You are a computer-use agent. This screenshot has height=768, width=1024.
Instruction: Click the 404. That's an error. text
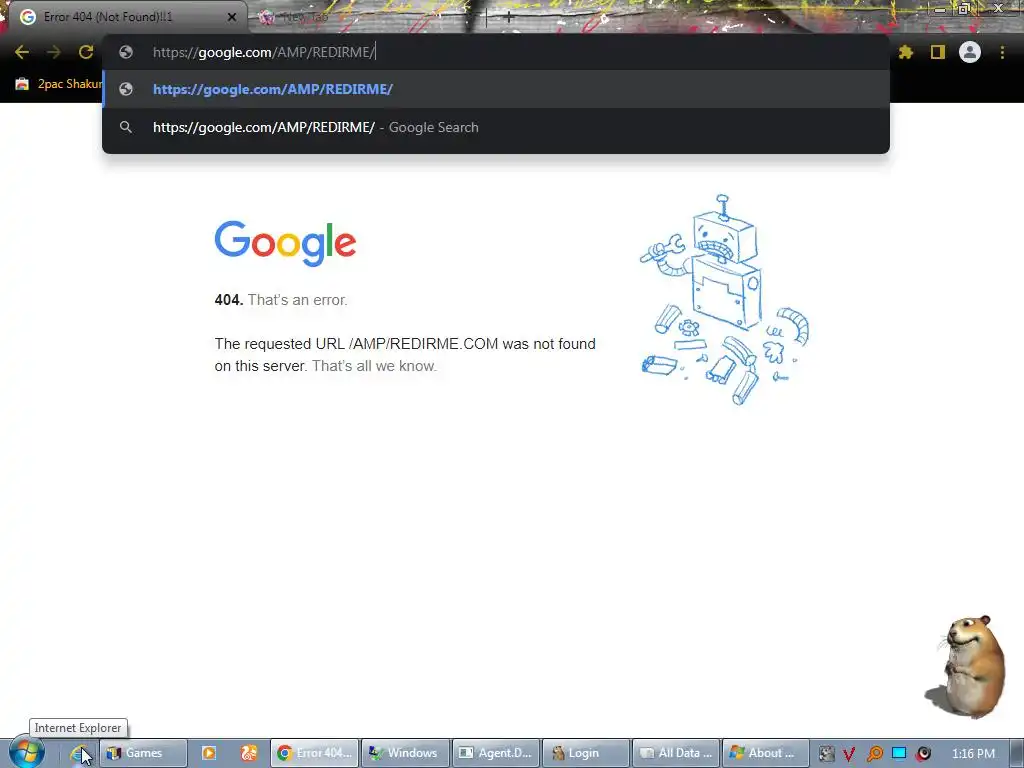(x=281, y=300)
